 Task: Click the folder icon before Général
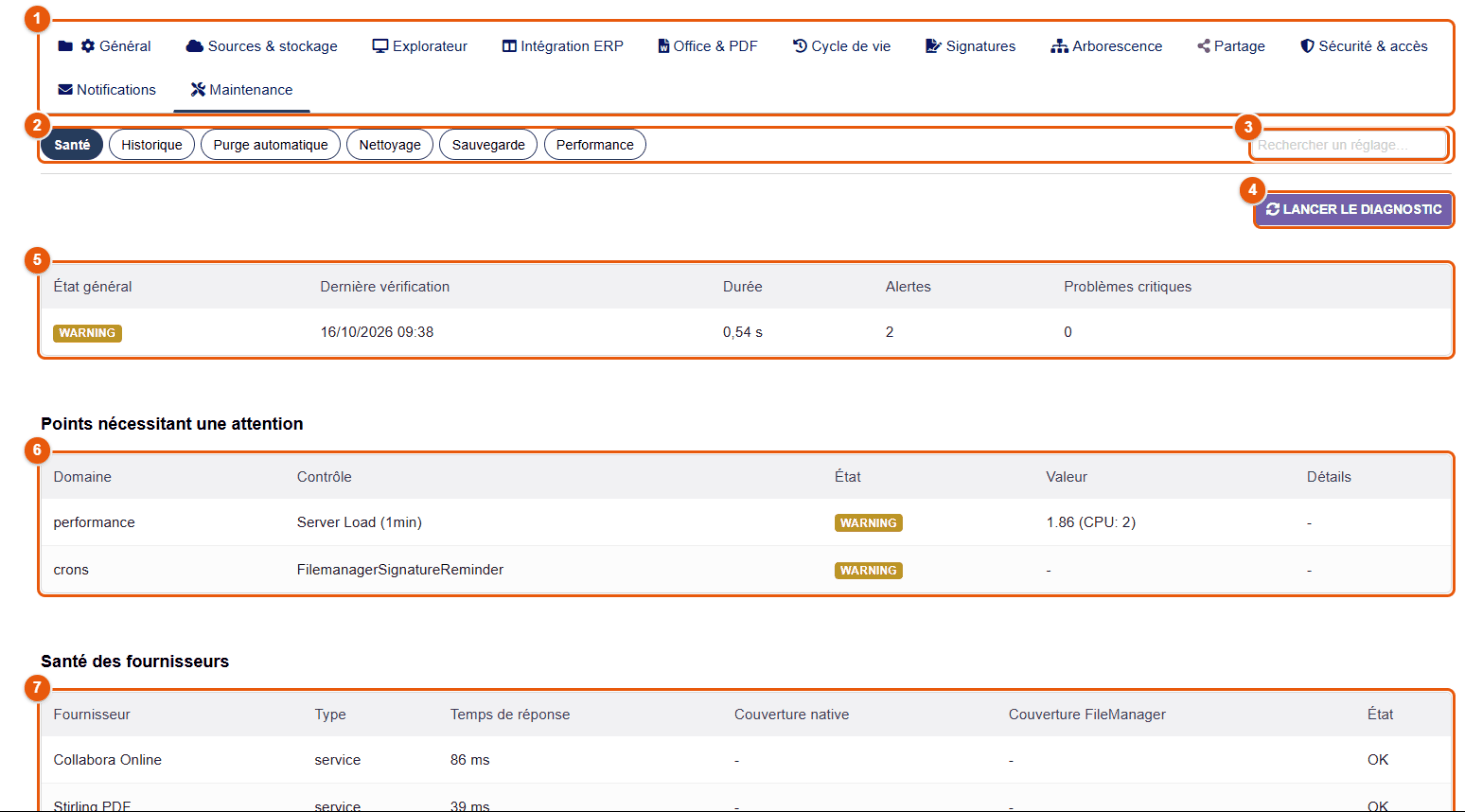tap(66, 46)
